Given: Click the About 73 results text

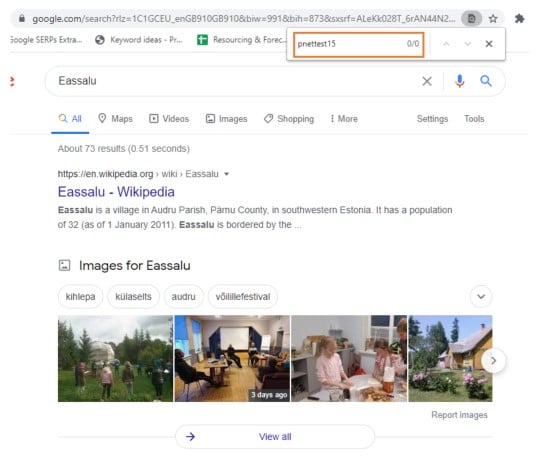Looking at the screenshot, I should (x=124, y=149).
